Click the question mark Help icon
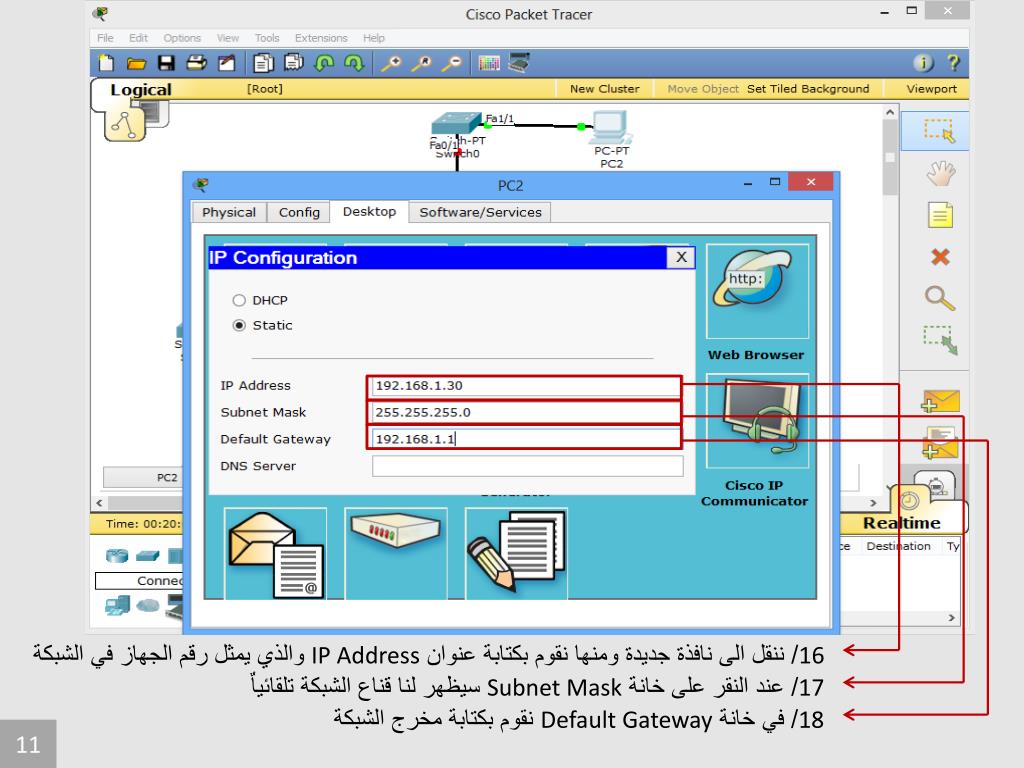The height and width of the screenshot is (768, 1024). tap(953, 63)
